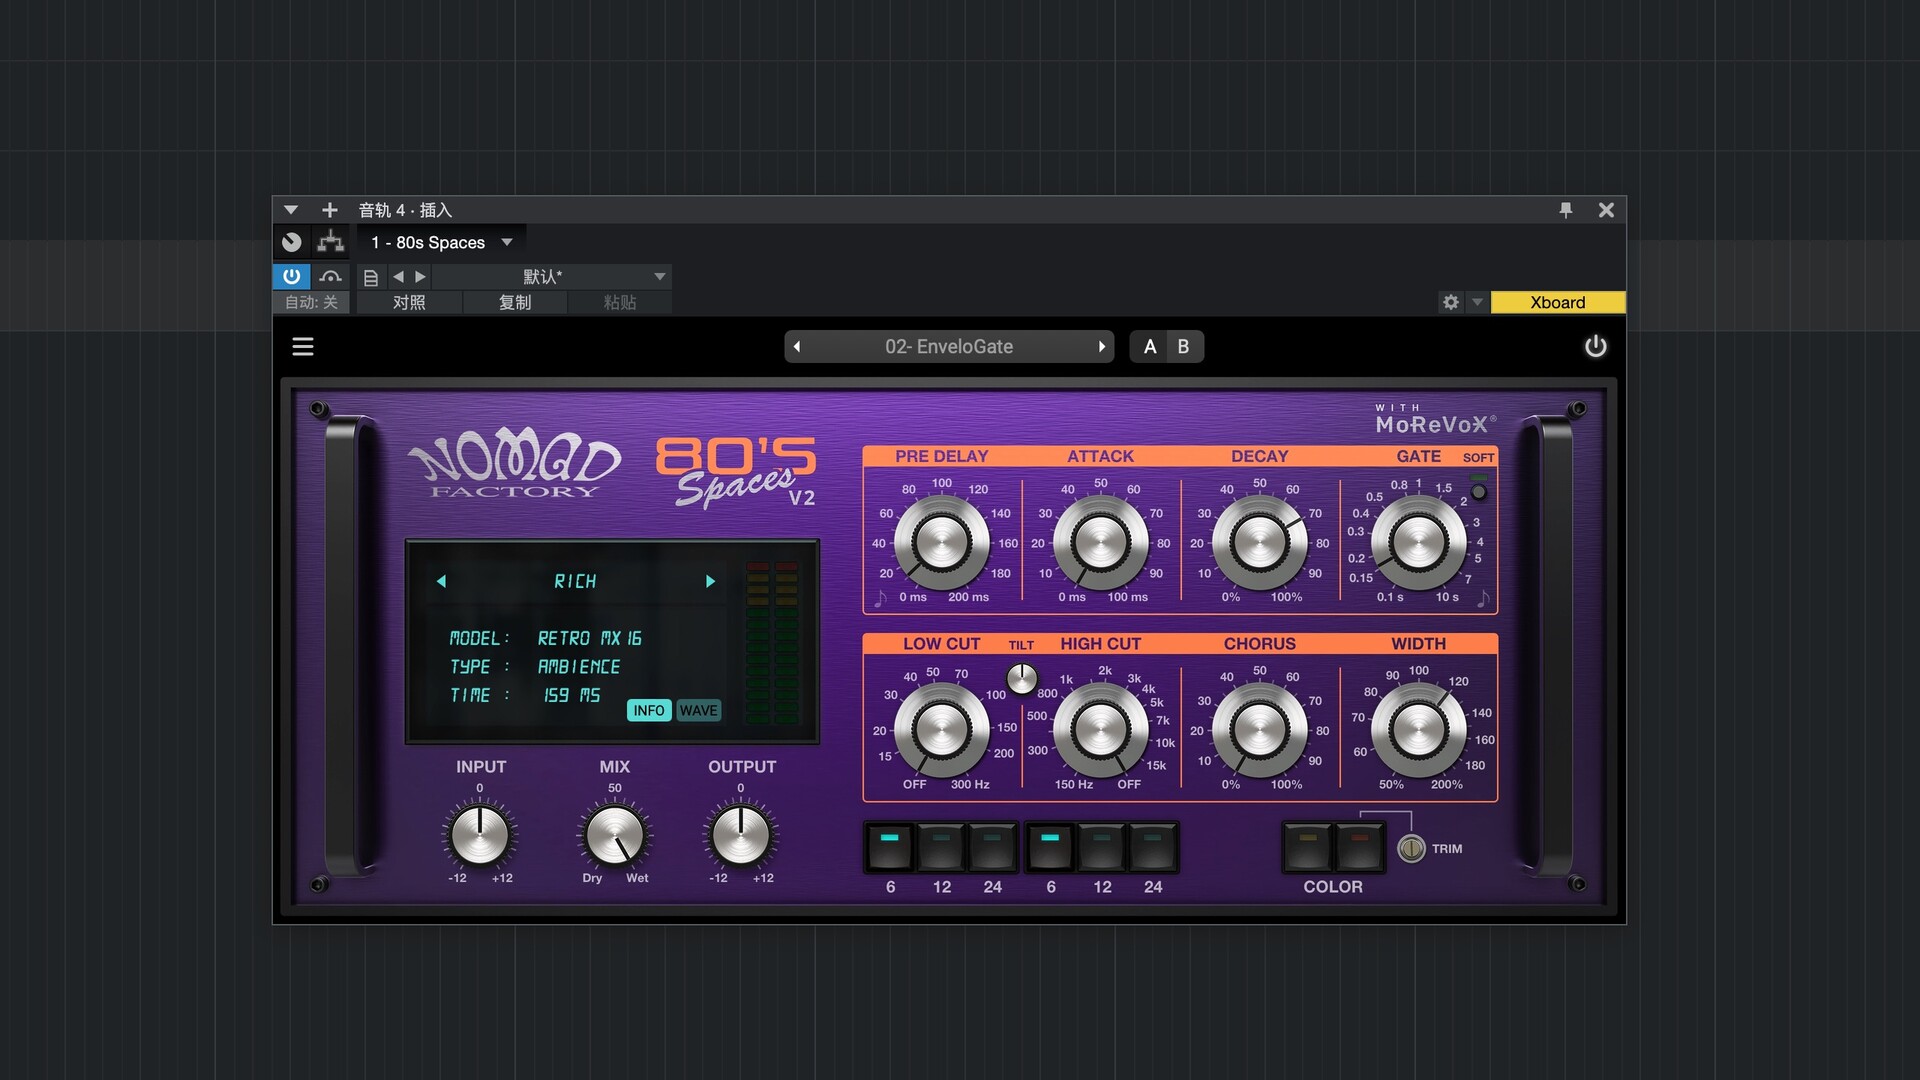Enable high cut 12 dB slope button
1920x1080 pixels.
[x=1101, y=847]
